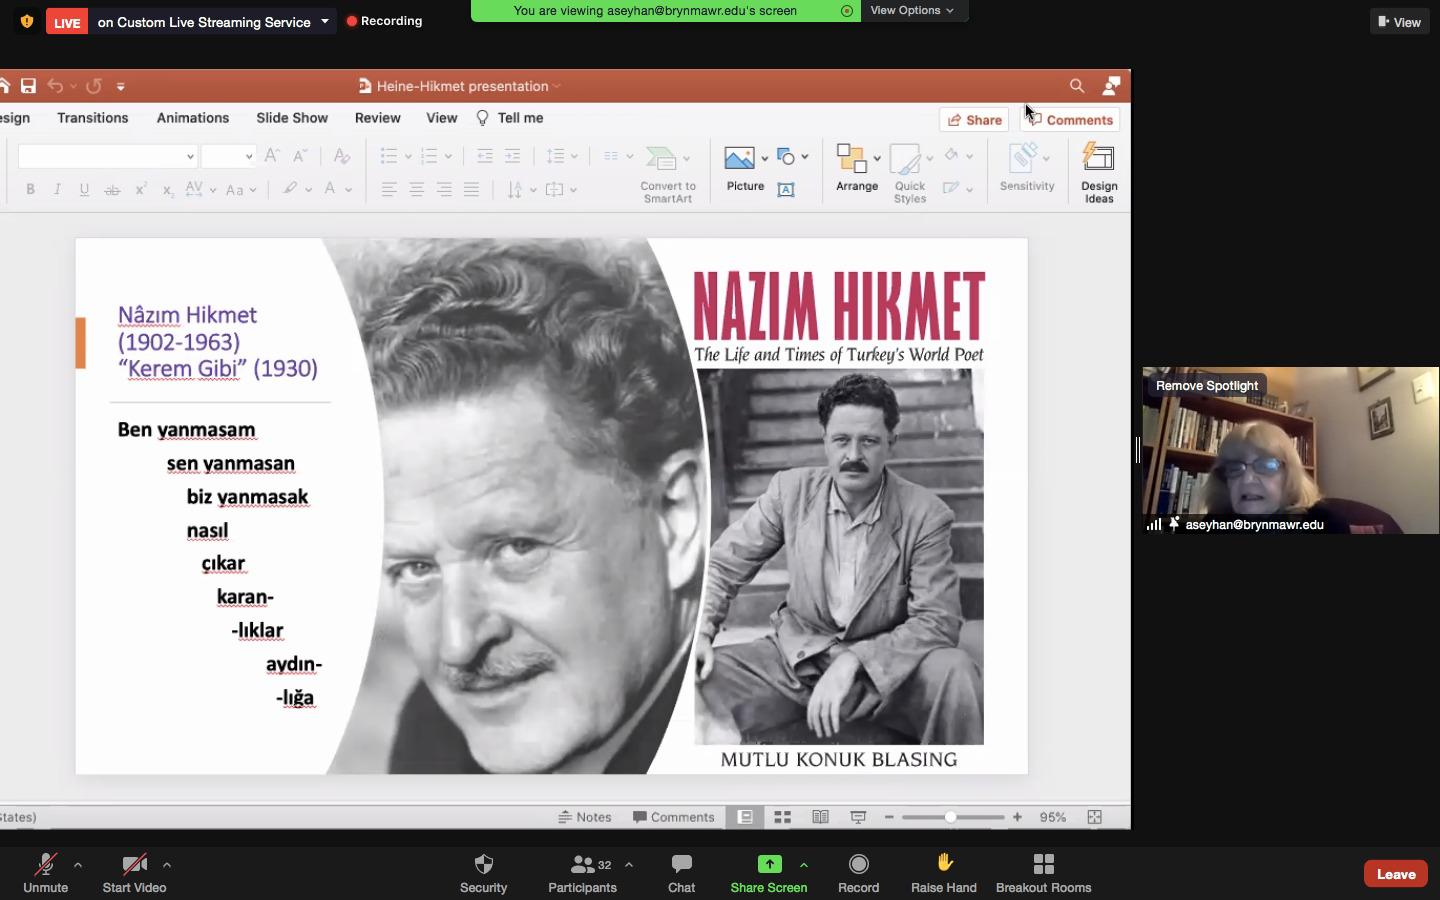The height and width of the screenshot is (900, 1440).
Task: Expand Participants options arrow
Action: point(629,865)
